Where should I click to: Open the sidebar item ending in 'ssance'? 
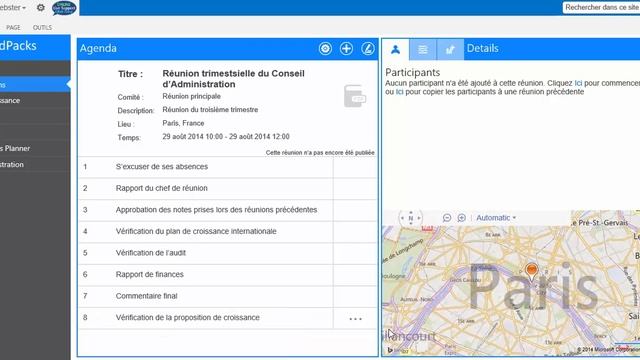[35, 100]
